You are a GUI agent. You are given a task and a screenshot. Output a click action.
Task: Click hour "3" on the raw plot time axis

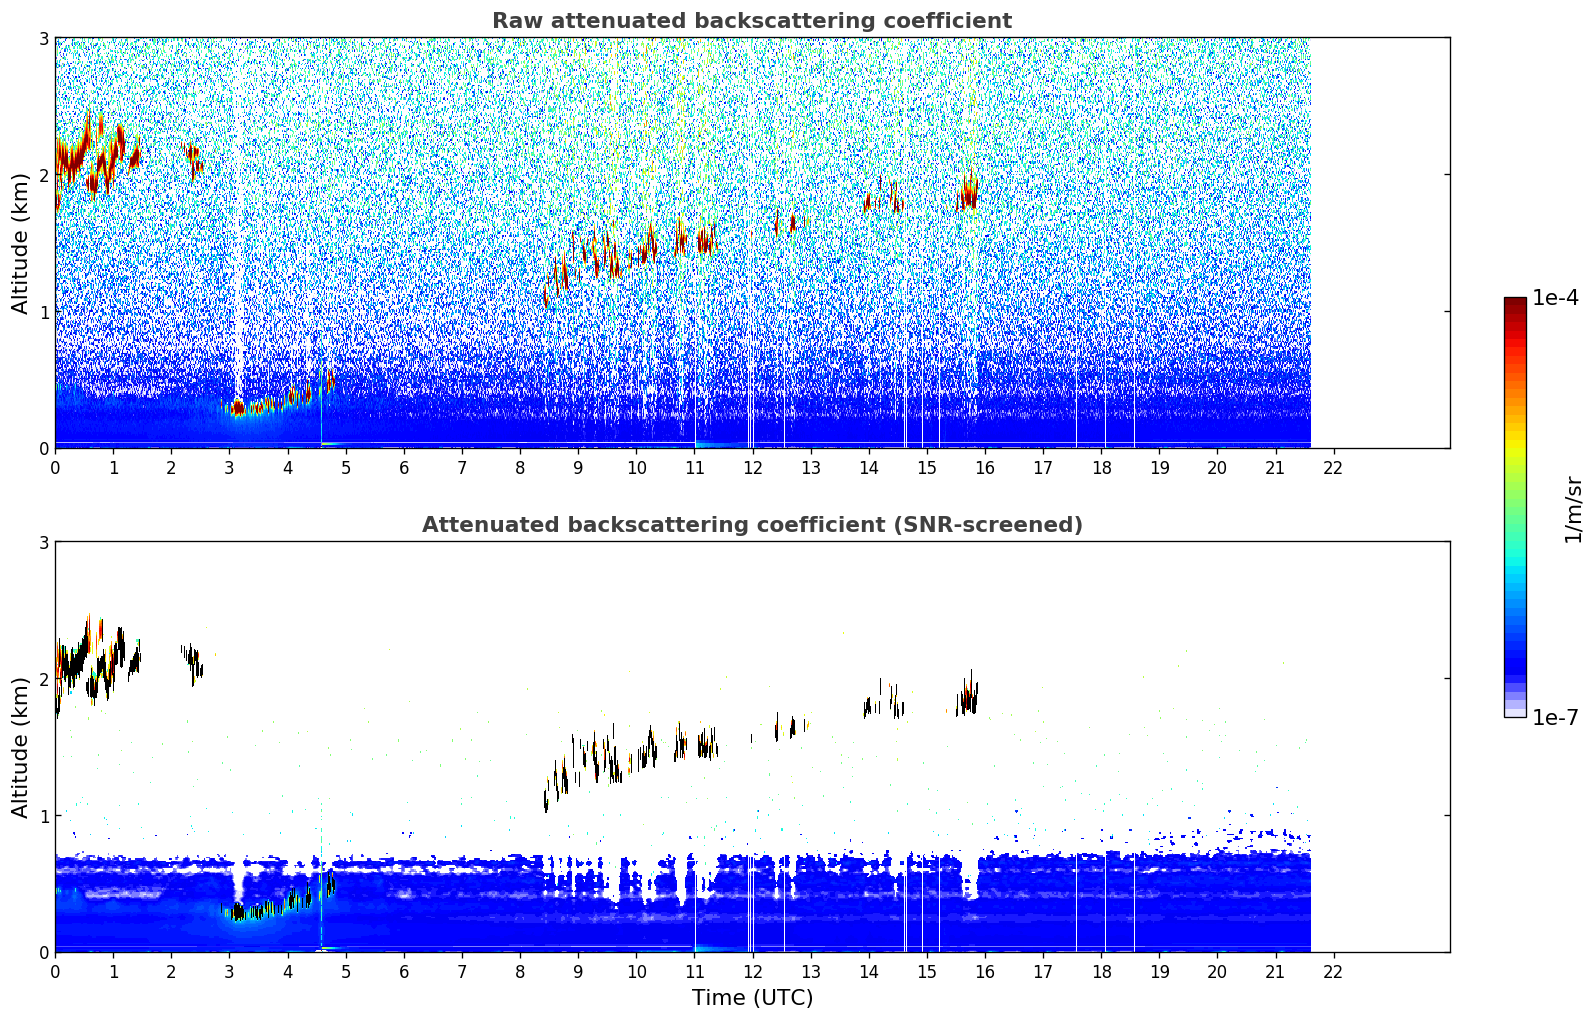pyautogui.click(x=229, y=467)
